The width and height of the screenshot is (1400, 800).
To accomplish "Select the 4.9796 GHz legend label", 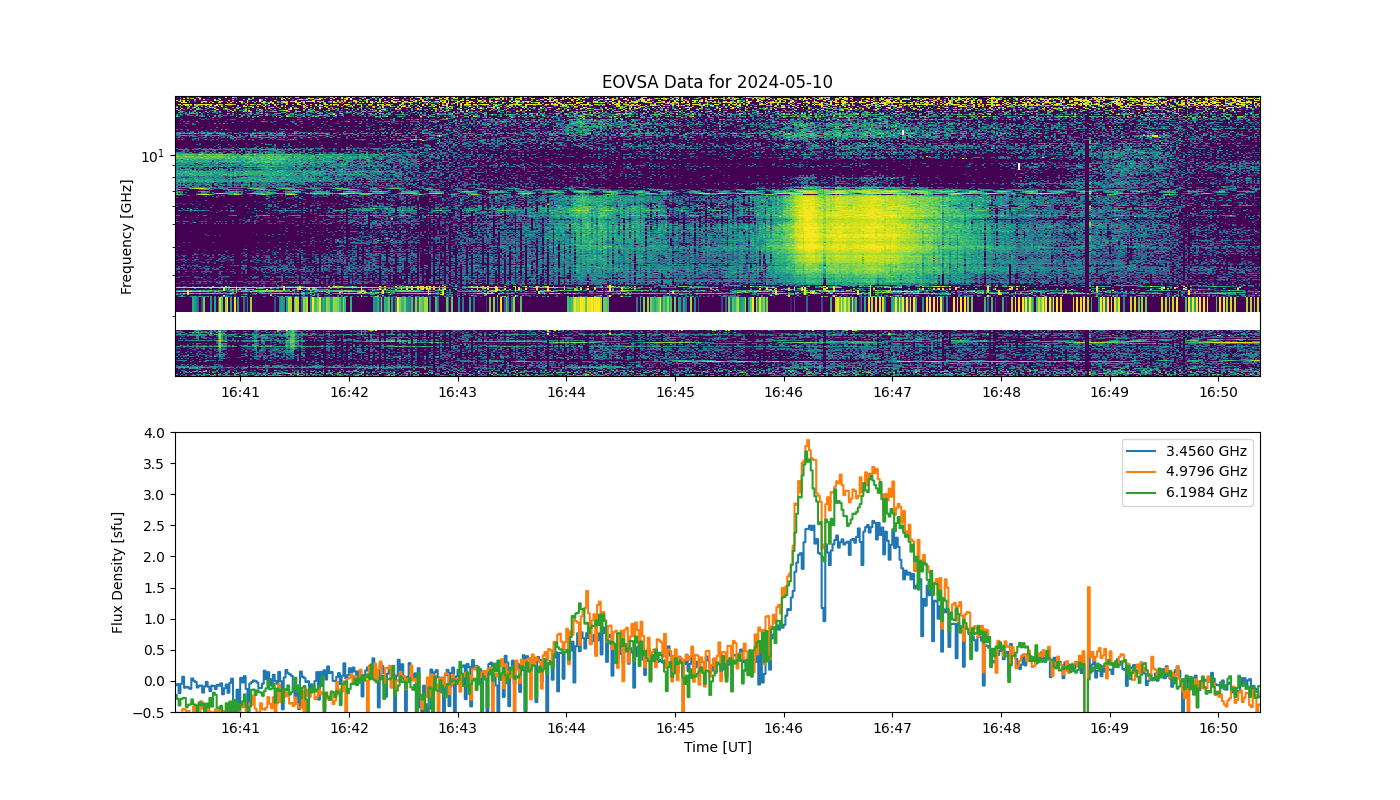I will coord(1208,471).
